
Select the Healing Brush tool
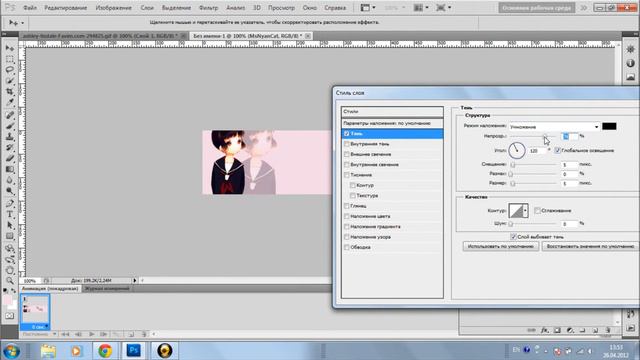click(x=10, y=116)
